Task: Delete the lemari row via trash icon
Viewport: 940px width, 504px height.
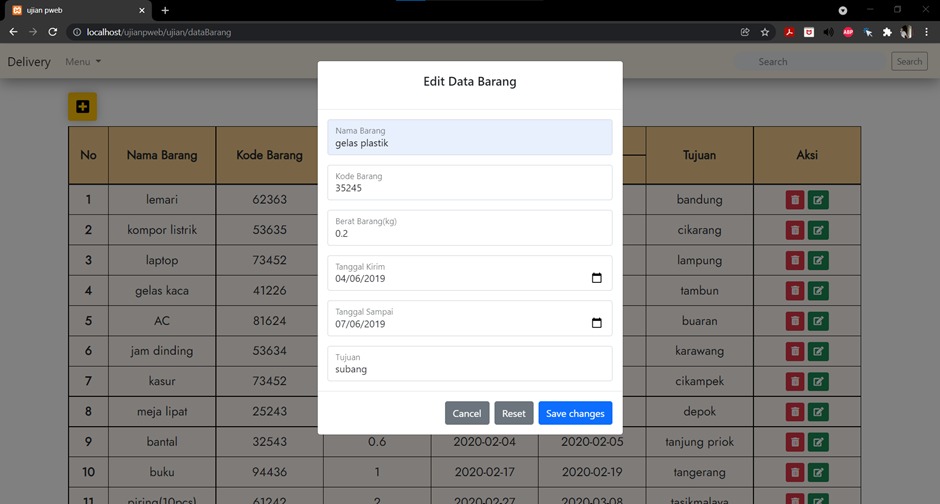Action: (795, 200)
